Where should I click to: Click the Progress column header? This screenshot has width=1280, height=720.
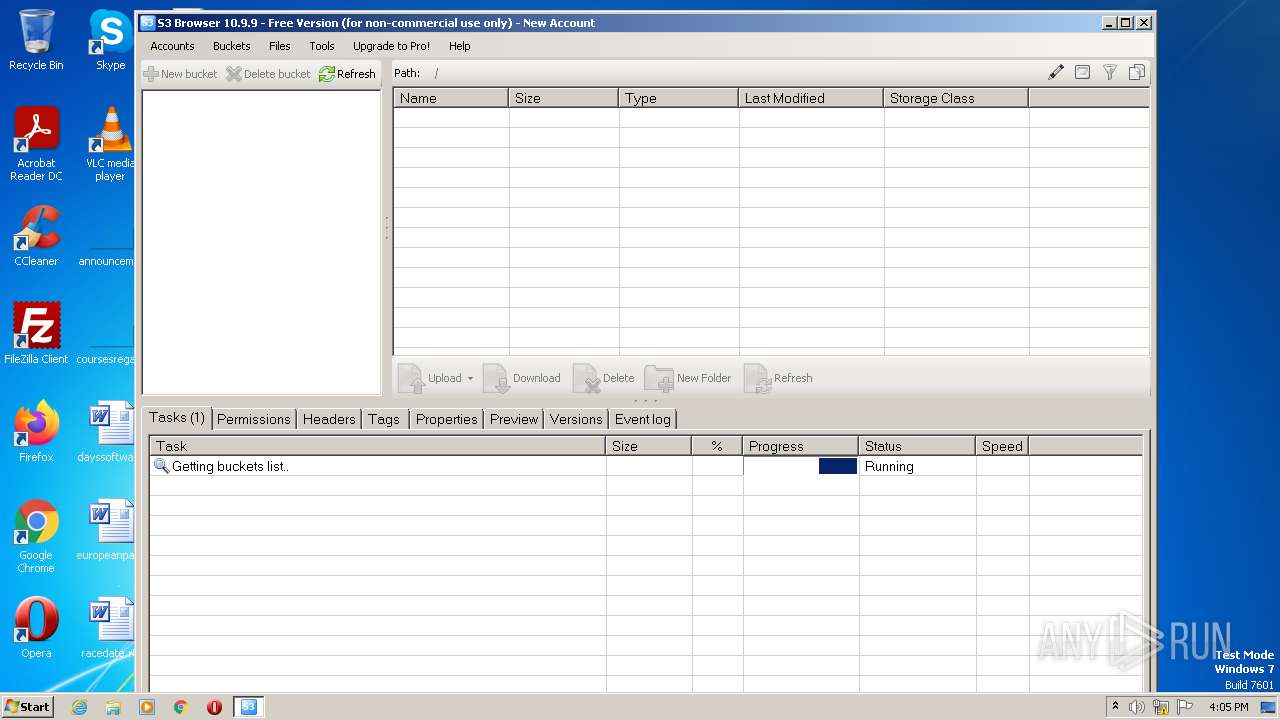801,446
